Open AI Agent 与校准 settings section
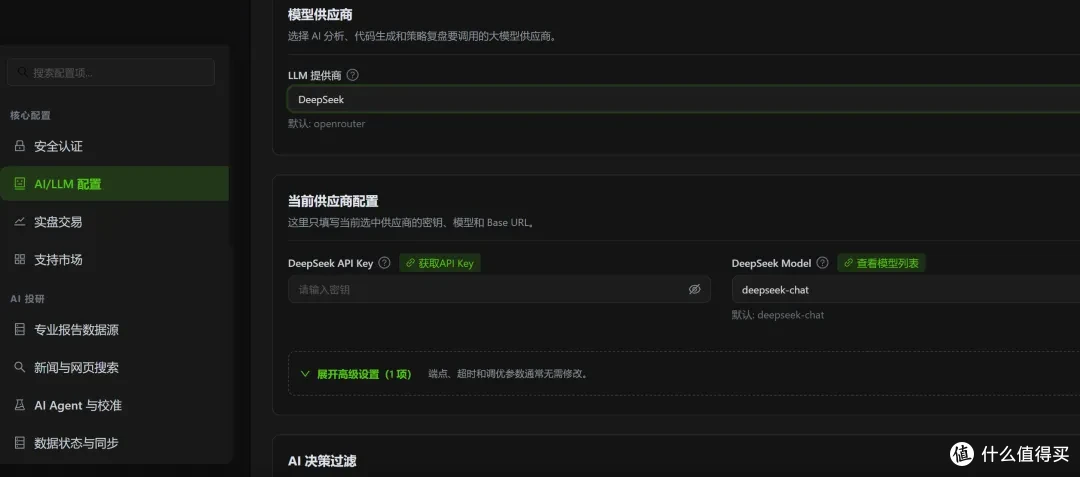This screenshot has width=1080, height=477. coord(114,405)
